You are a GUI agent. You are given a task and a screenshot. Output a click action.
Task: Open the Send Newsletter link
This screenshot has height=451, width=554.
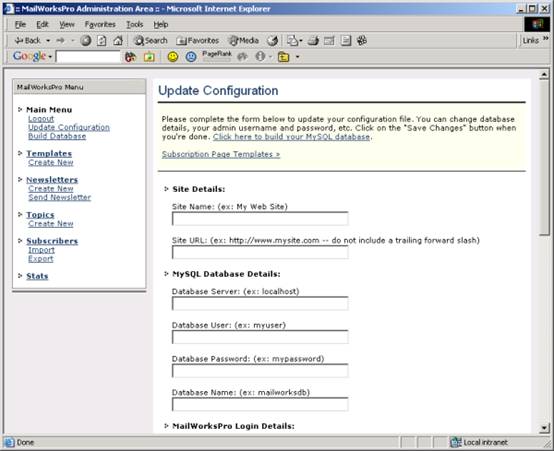pos(59,197)
